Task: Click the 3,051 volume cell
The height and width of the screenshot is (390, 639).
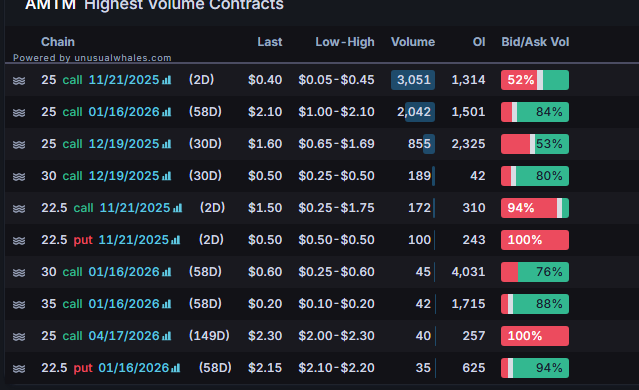Action: [x=413, y=80]
